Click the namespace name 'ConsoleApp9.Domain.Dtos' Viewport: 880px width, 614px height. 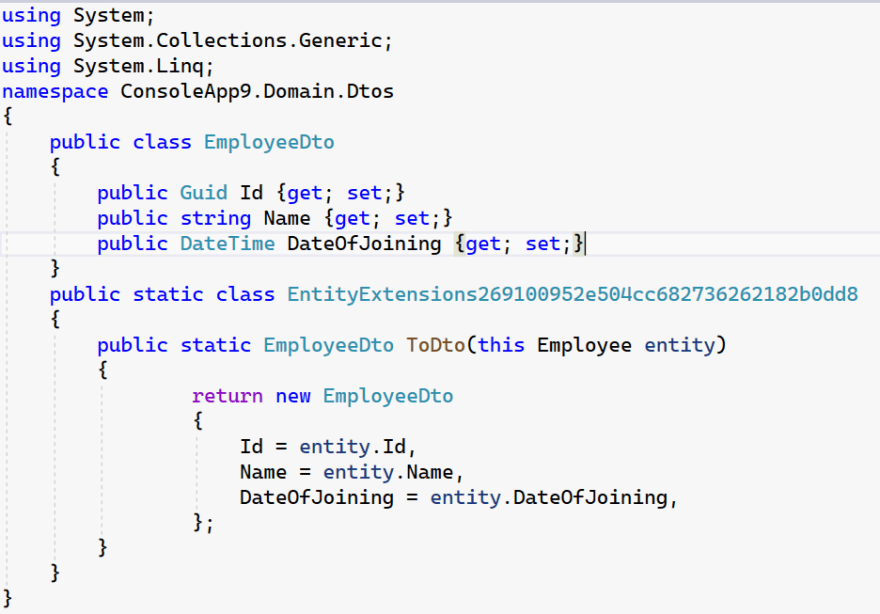click(x=257, y=91)
